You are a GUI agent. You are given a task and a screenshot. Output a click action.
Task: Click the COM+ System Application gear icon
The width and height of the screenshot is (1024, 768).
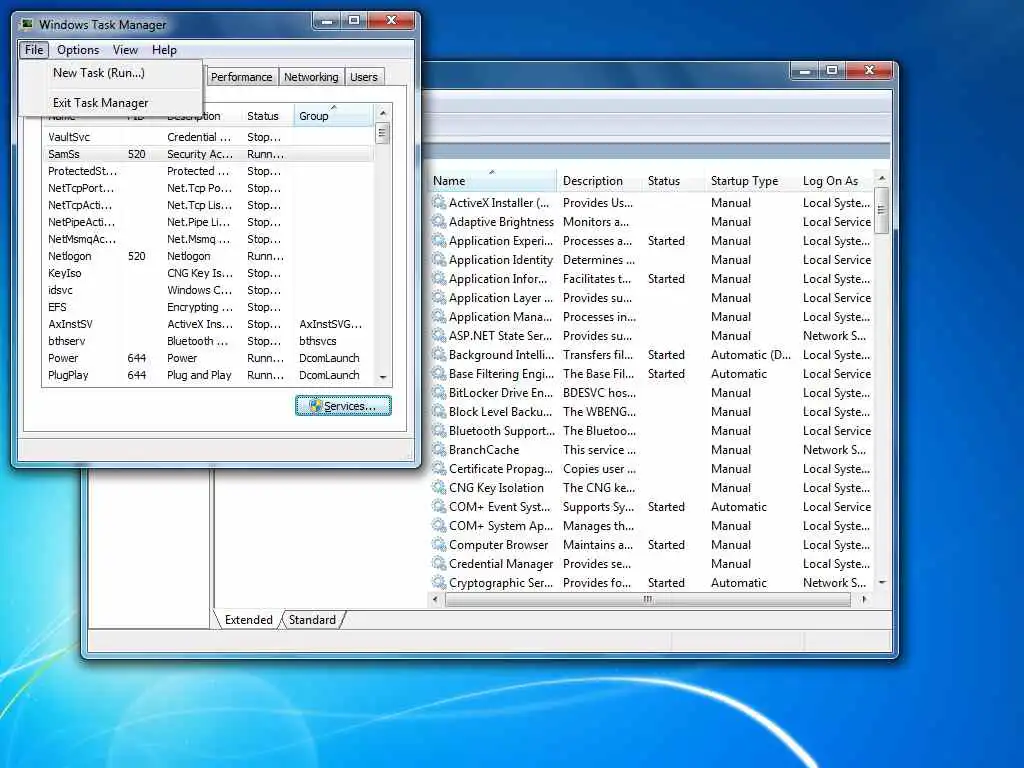(x=439, y=525)
